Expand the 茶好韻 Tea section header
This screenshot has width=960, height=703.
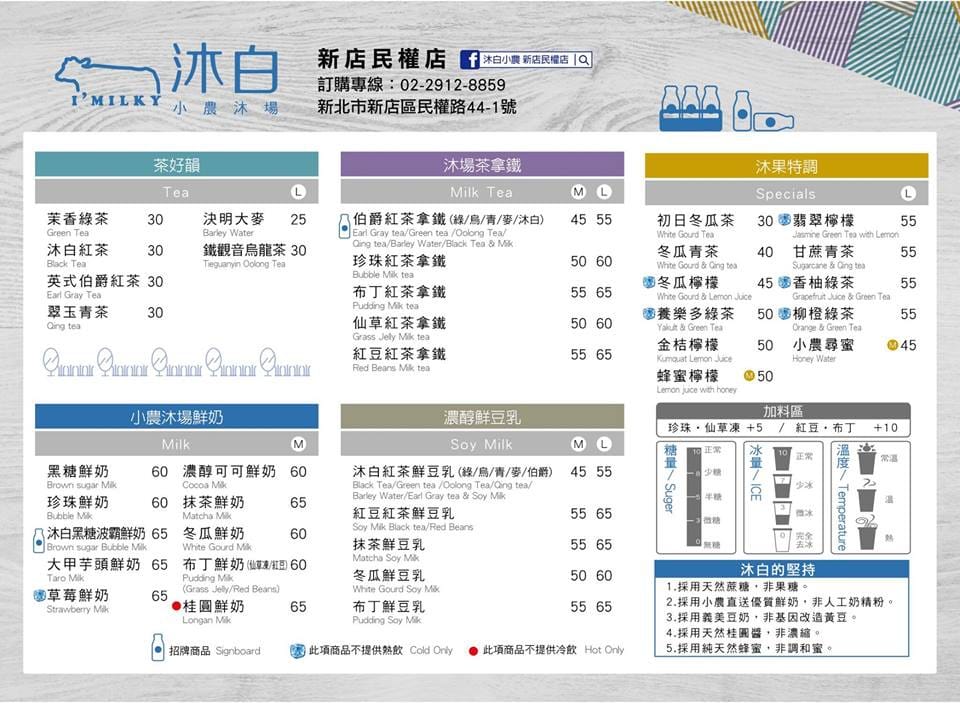click(x=178, y=163)
